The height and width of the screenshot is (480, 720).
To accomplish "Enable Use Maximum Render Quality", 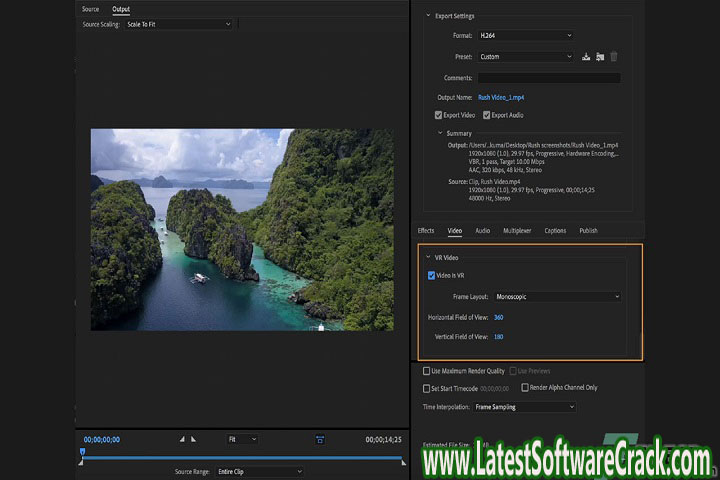I will point(427,371).
